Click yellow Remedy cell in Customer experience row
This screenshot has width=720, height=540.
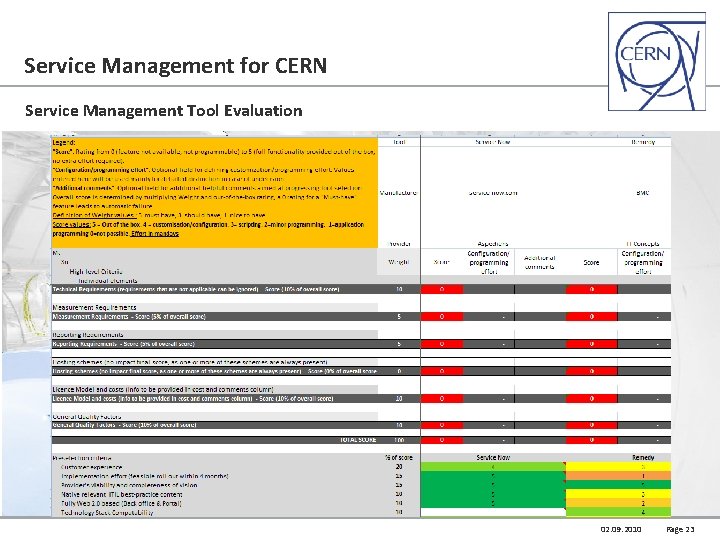[618, 467]
